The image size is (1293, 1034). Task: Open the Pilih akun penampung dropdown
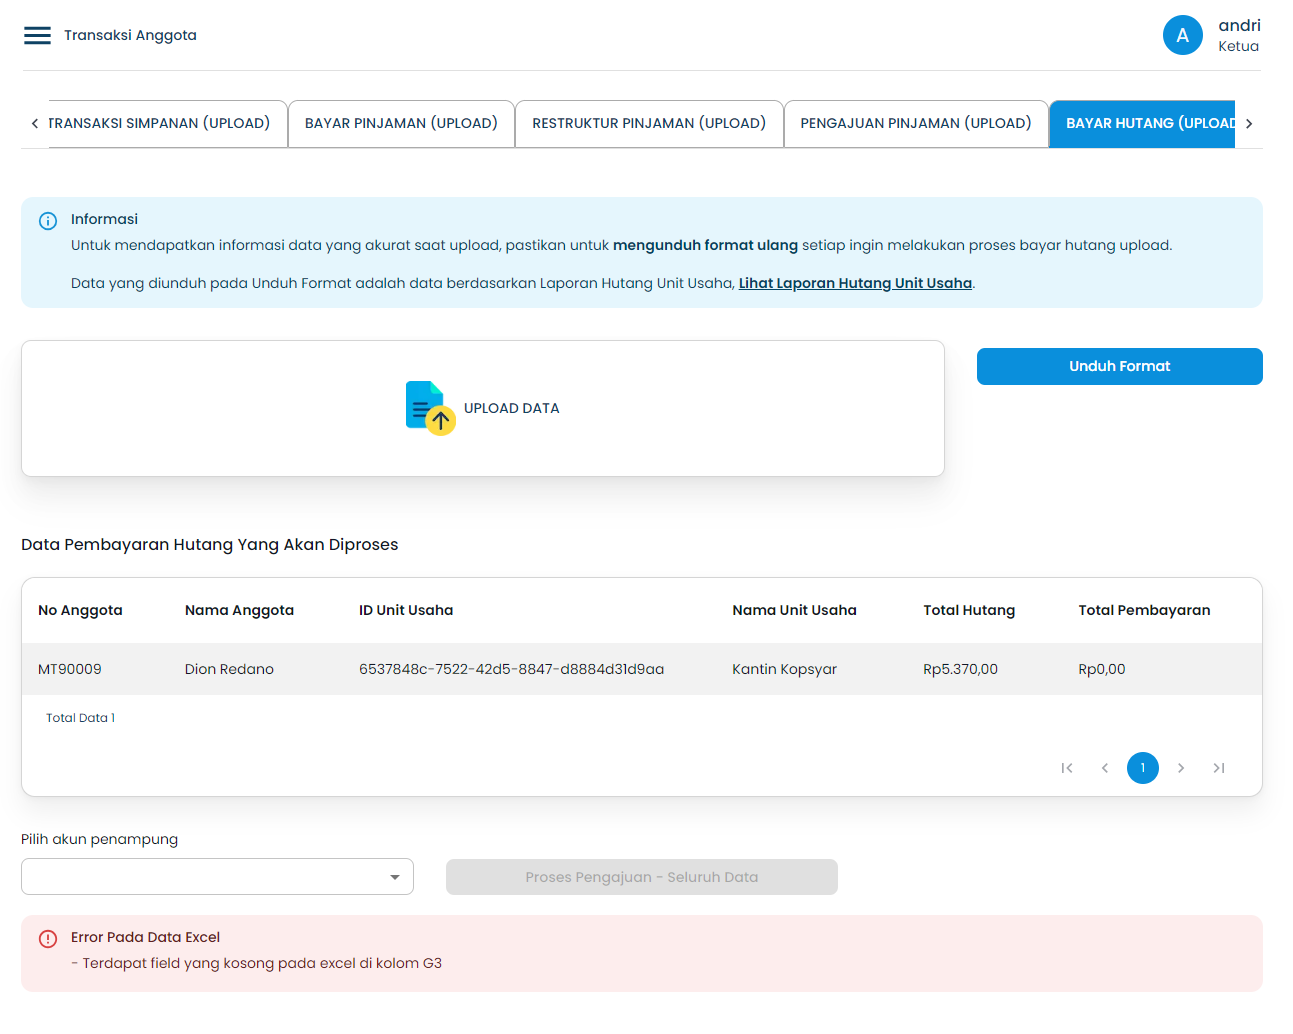[x=217, y=877]
